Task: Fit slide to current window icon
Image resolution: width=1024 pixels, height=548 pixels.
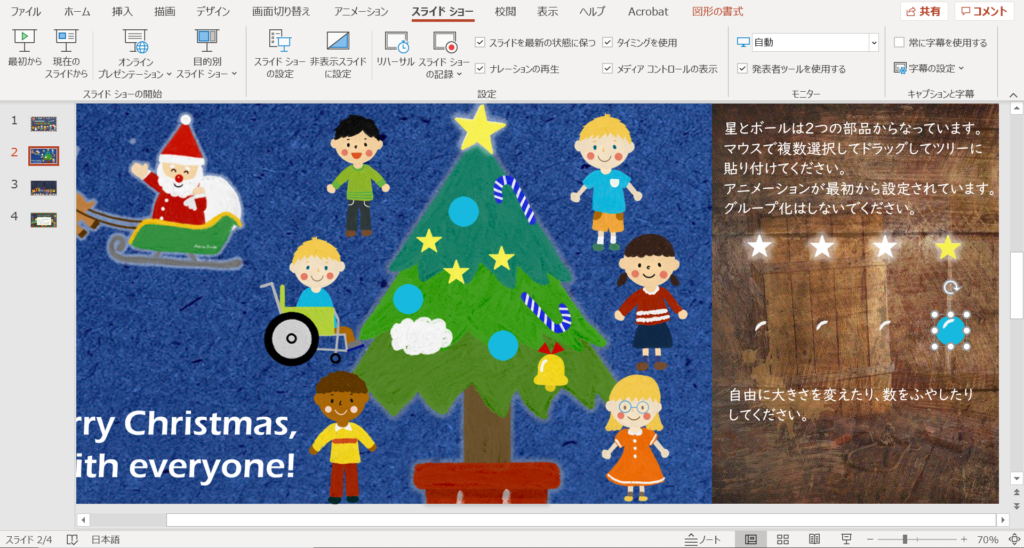Action: pyautogui.click(x=1013, y=540)
